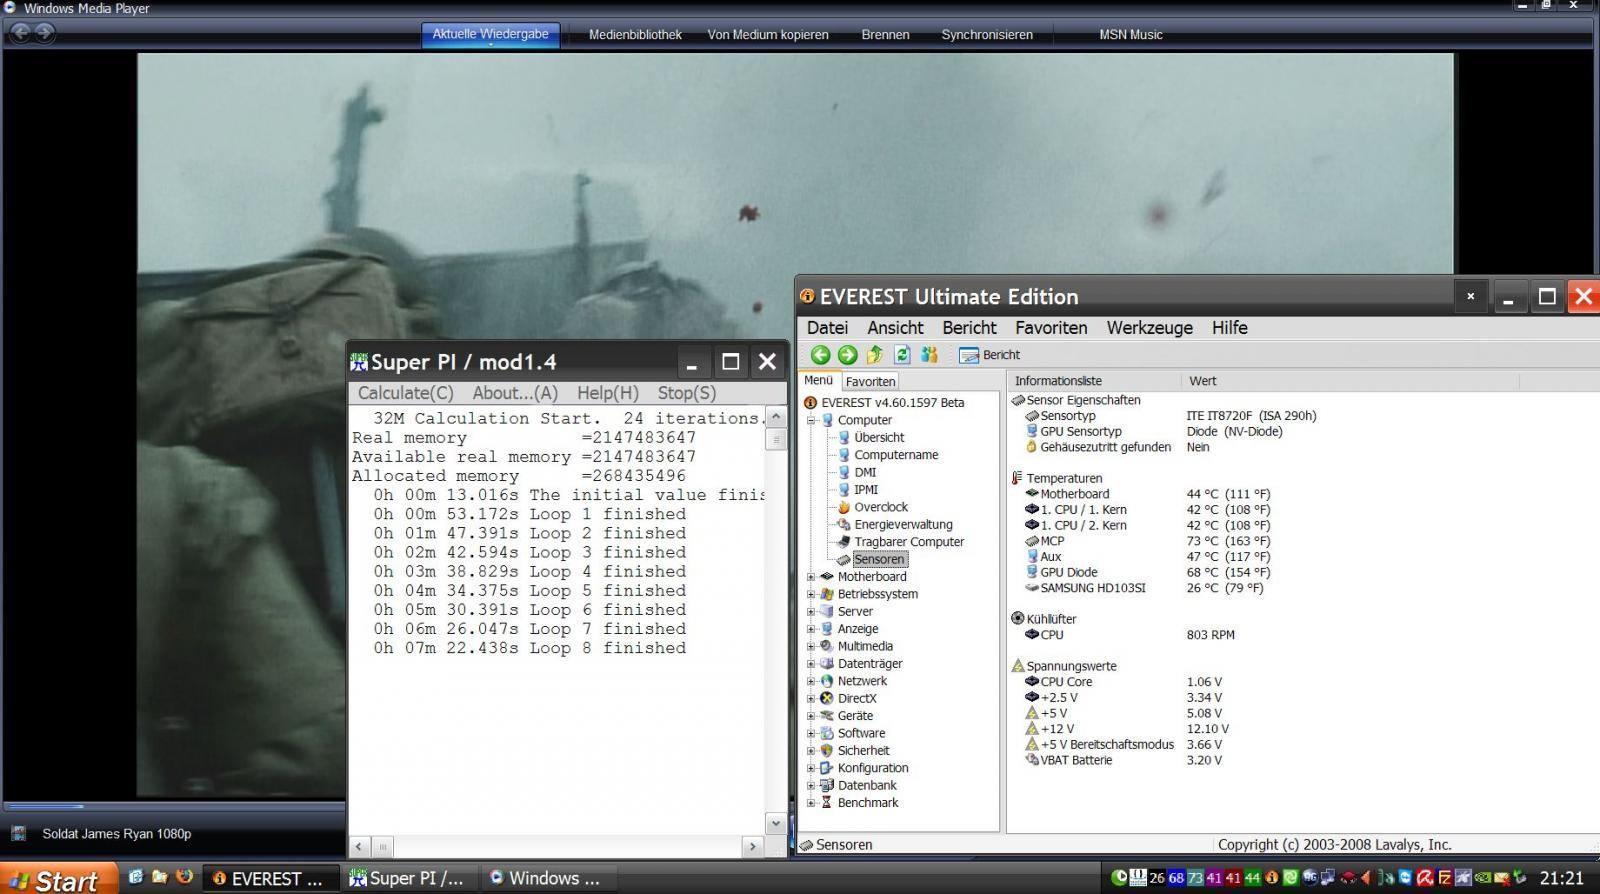Select Tragbarer Computer in the tree
The width and height of the screenshot is (1600, 894).
tap(901, 542)
